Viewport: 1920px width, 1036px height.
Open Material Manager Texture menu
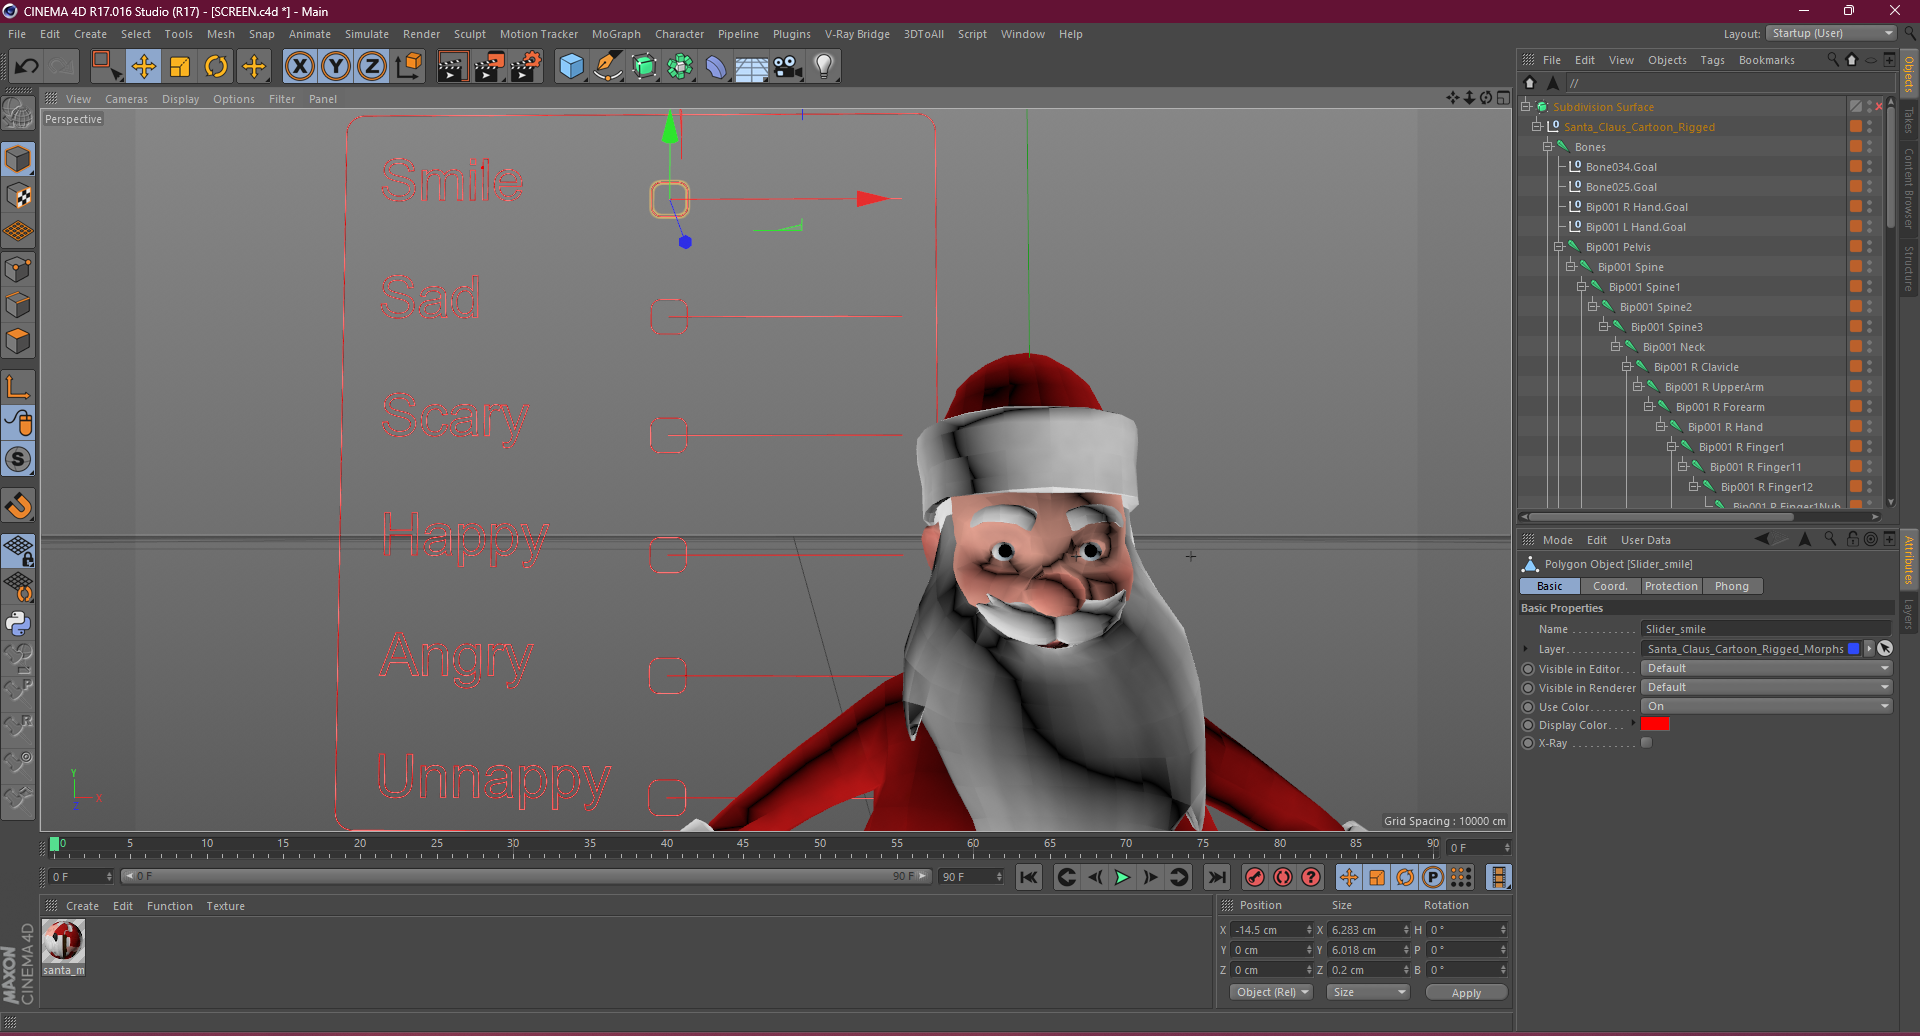tap(225, 906)
